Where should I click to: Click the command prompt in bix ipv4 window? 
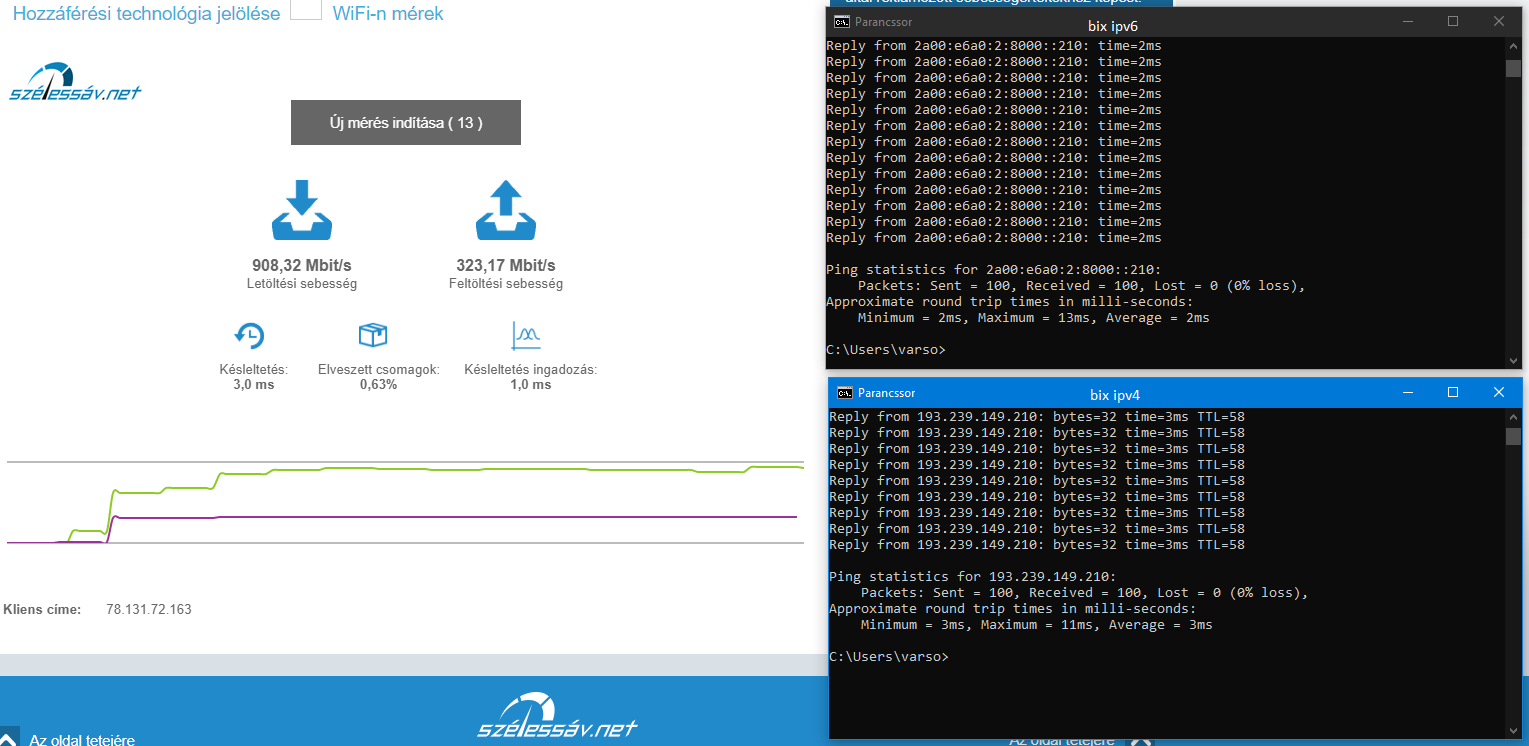(x=888, y=657)
